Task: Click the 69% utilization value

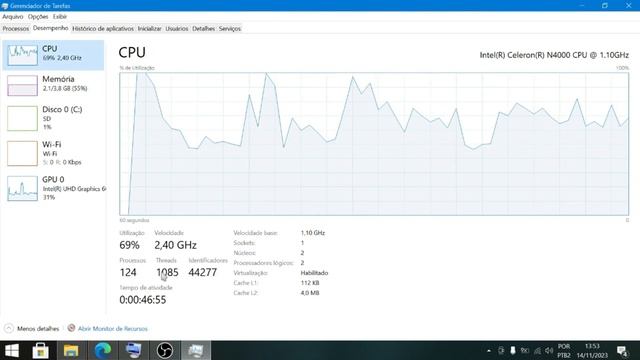Action: [x=129, y=245]
